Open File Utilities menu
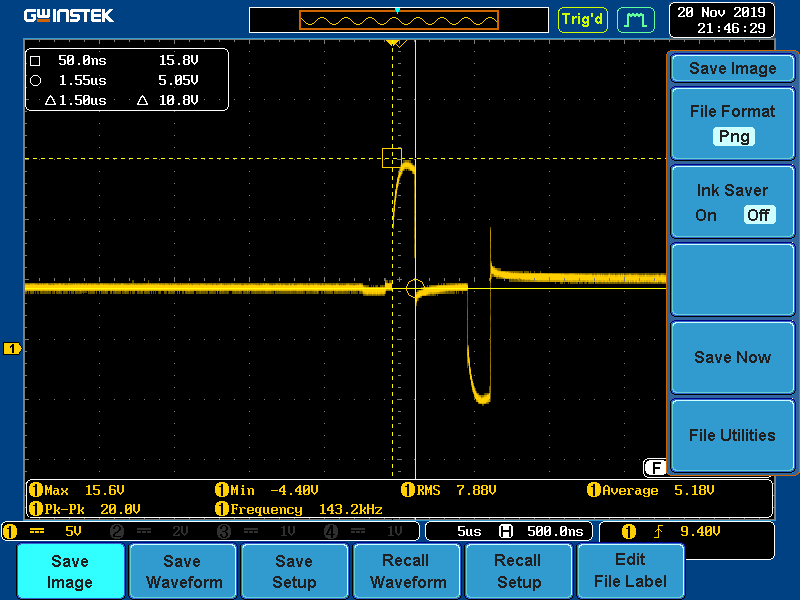The height and width of the screenshot is (600, 800). [x=732, y=435]
